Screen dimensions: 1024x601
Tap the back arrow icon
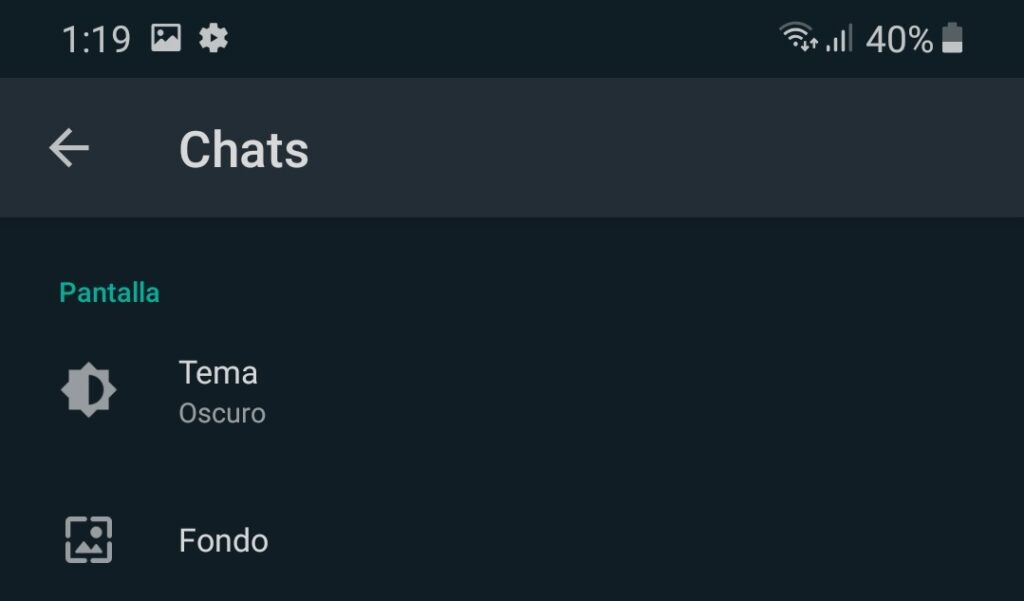click(69, 148)
